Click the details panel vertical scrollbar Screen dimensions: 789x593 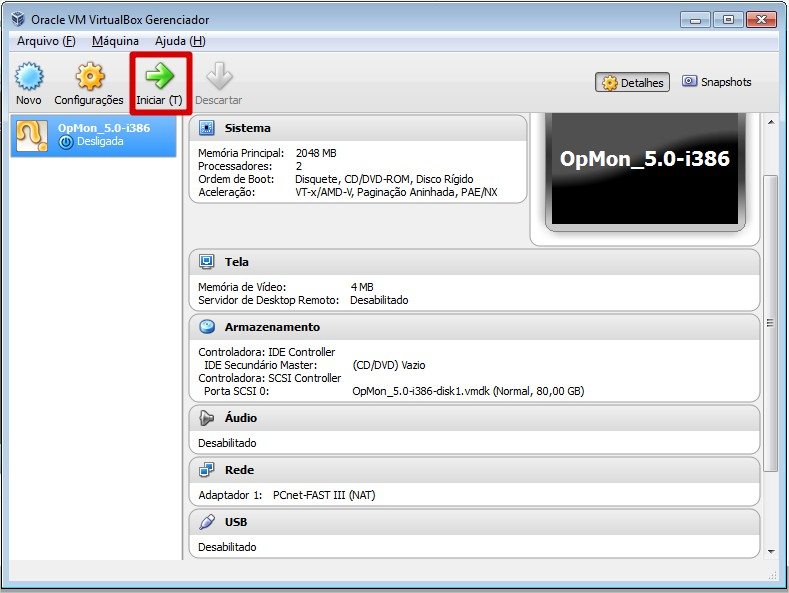(x=770, y=322)
